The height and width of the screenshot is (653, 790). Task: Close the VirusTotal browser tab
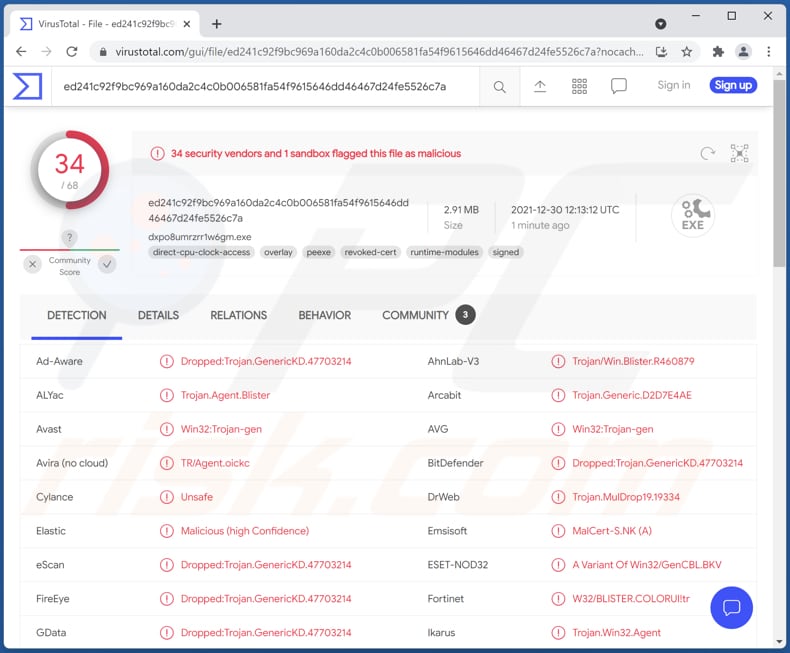187,24
